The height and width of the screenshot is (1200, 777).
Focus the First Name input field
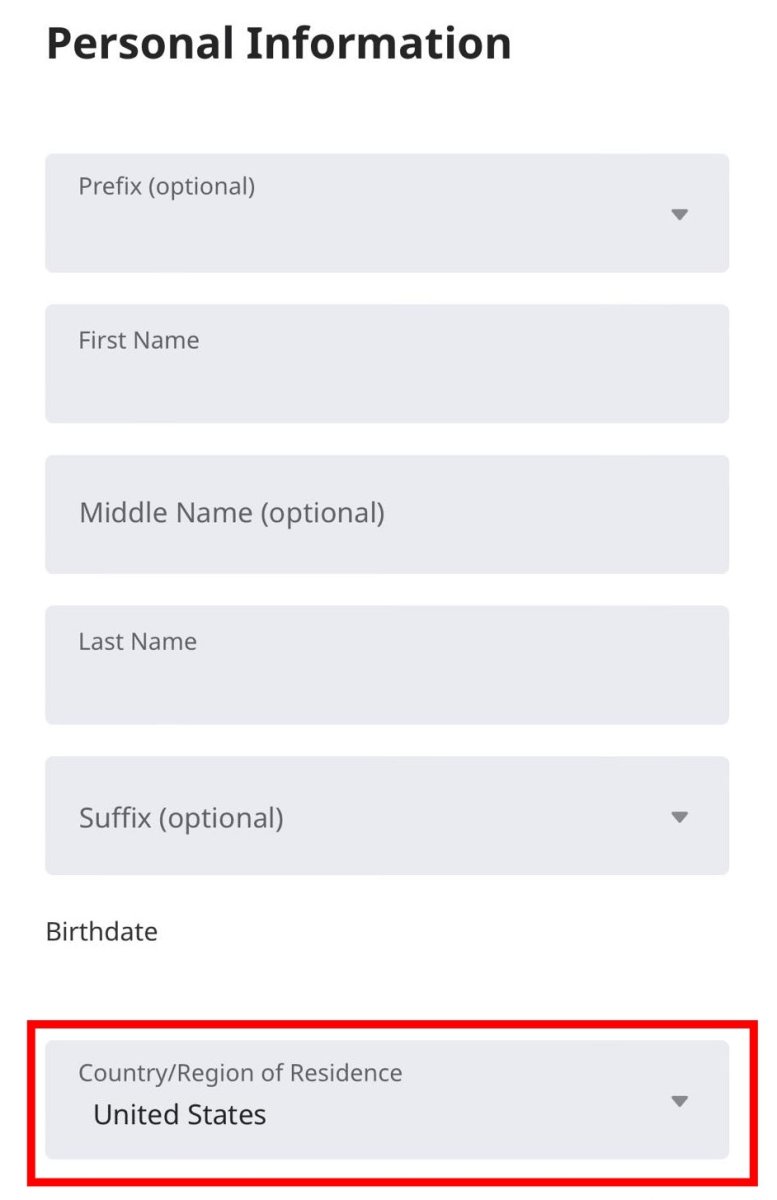387,363
